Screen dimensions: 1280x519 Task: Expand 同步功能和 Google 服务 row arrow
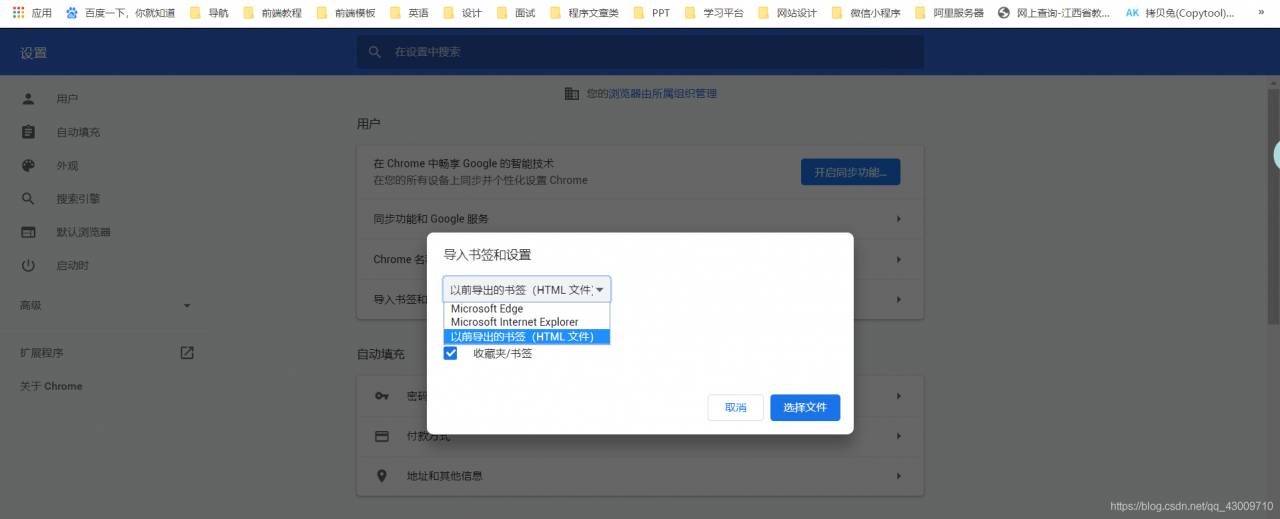click(898, 219)
